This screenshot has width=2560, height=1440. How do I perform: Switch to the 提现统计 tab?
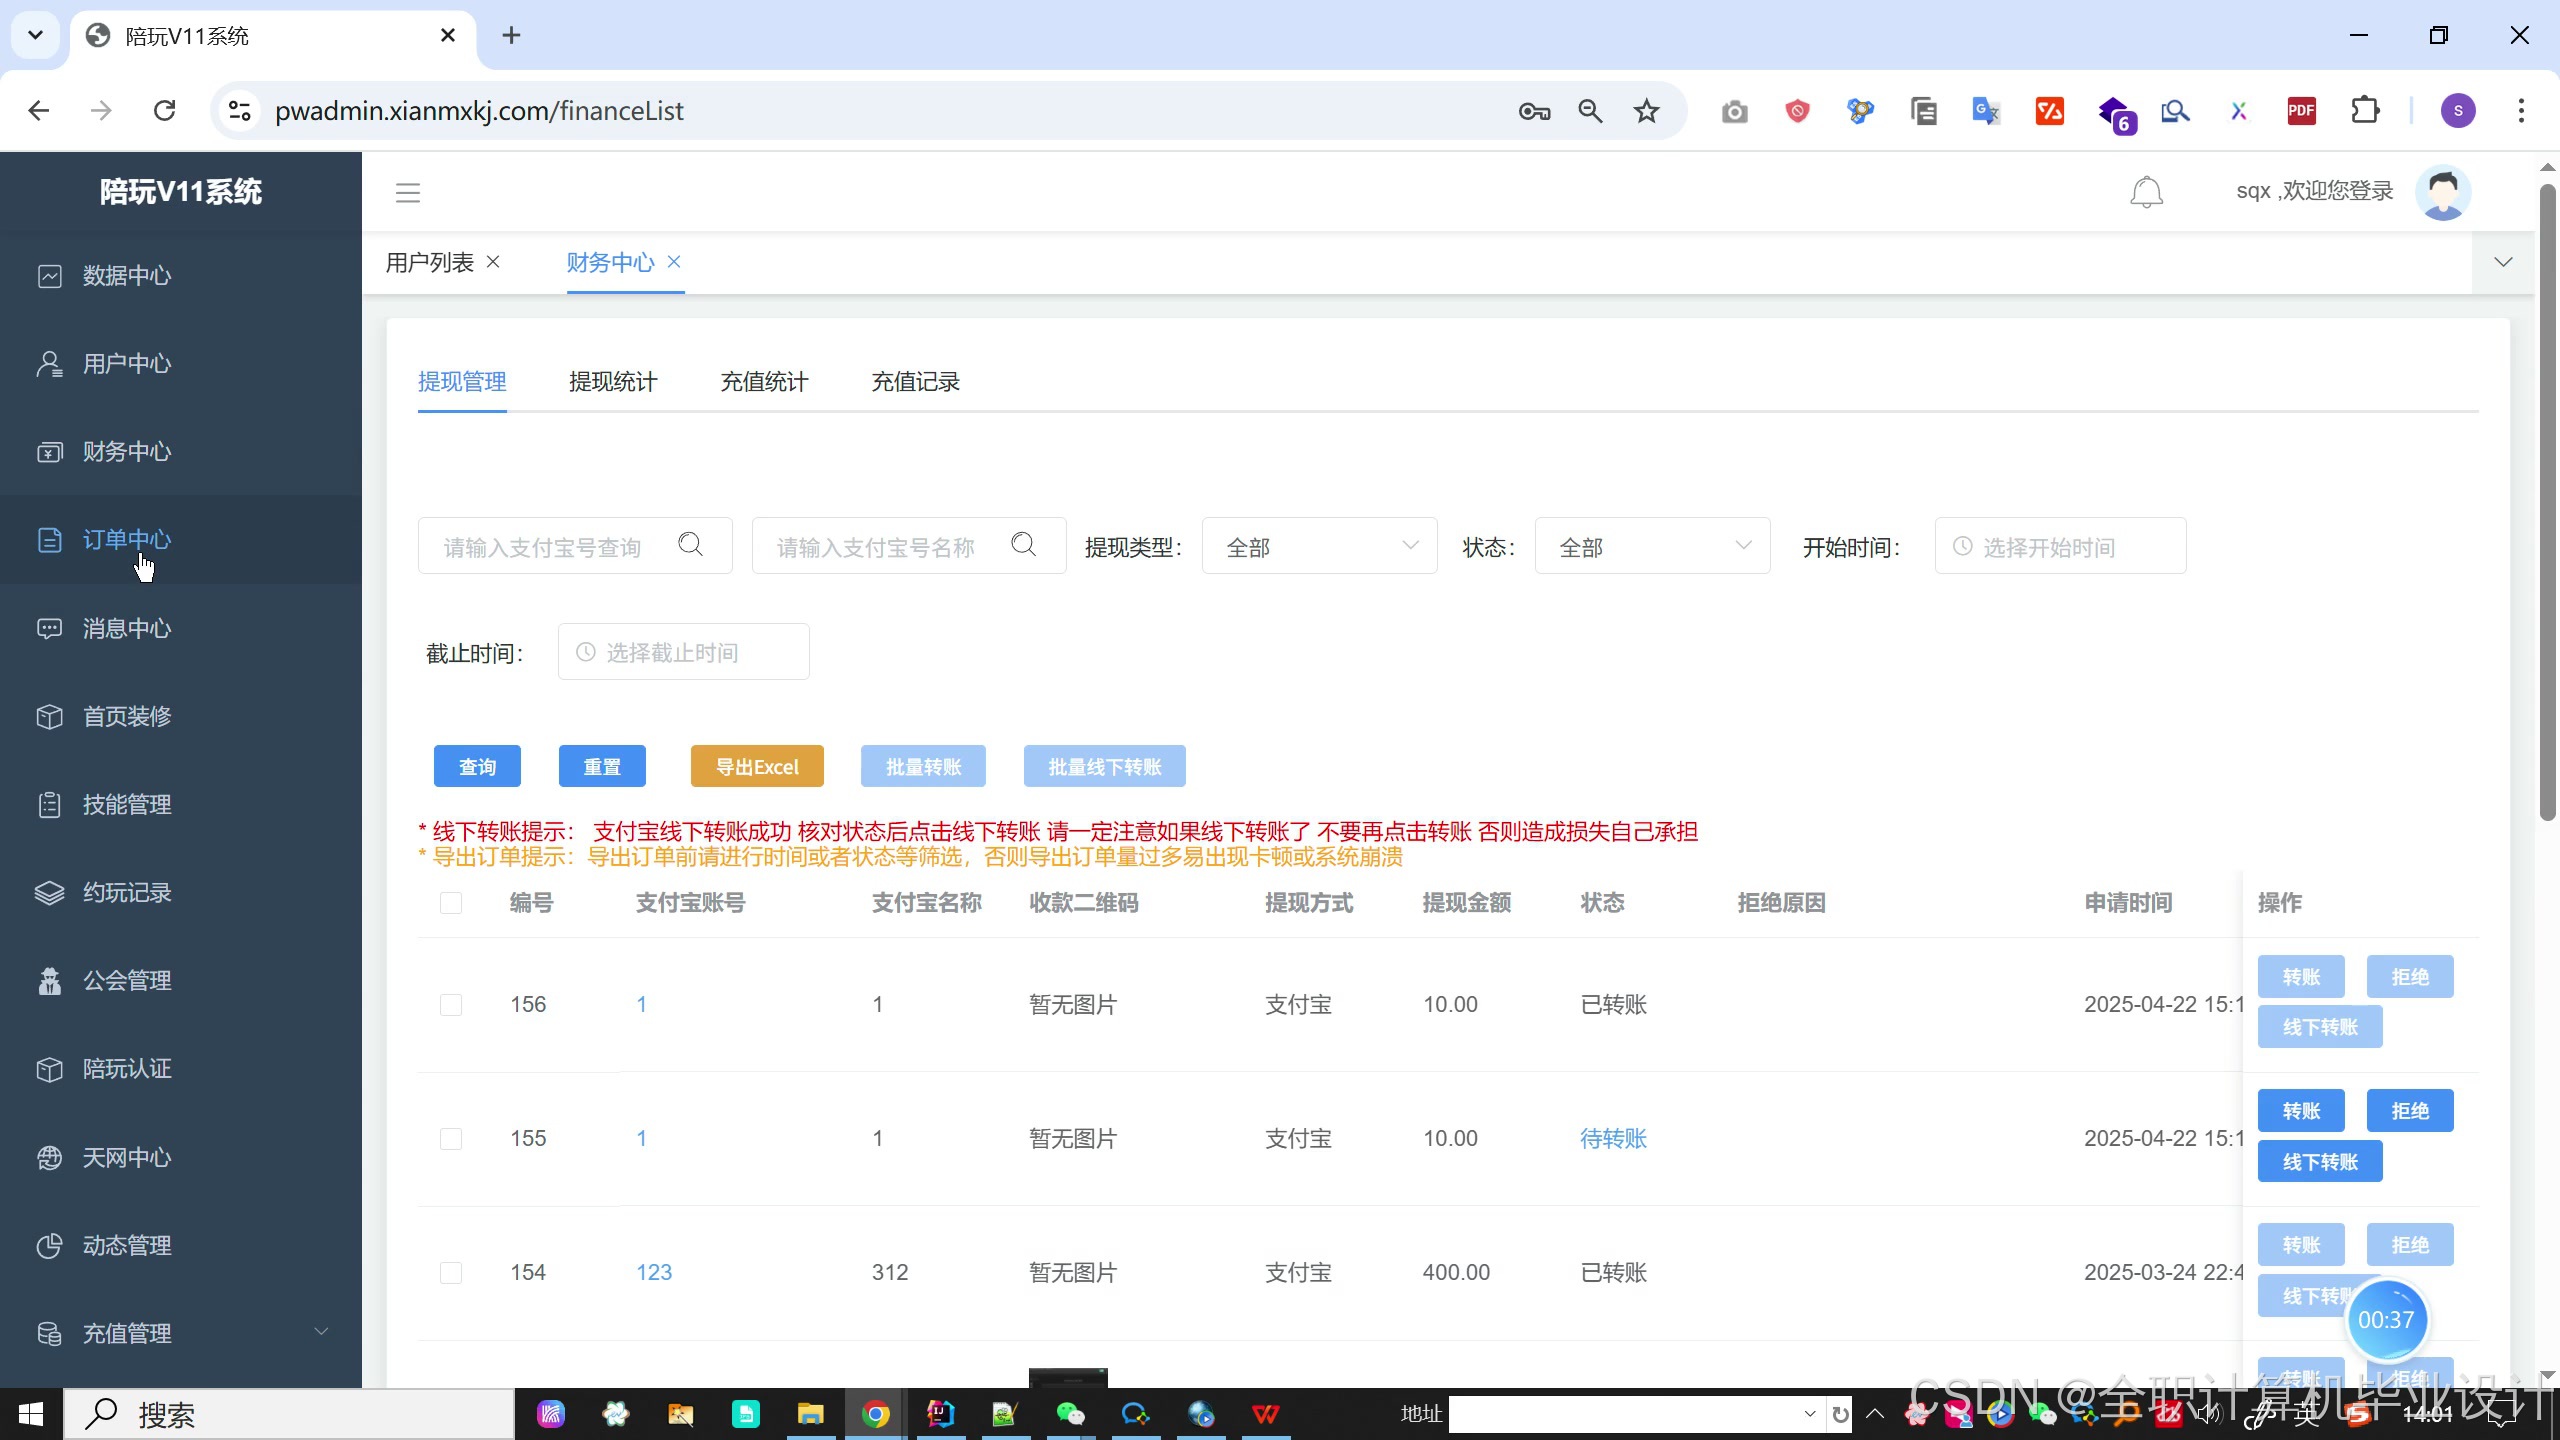[613, 382]
